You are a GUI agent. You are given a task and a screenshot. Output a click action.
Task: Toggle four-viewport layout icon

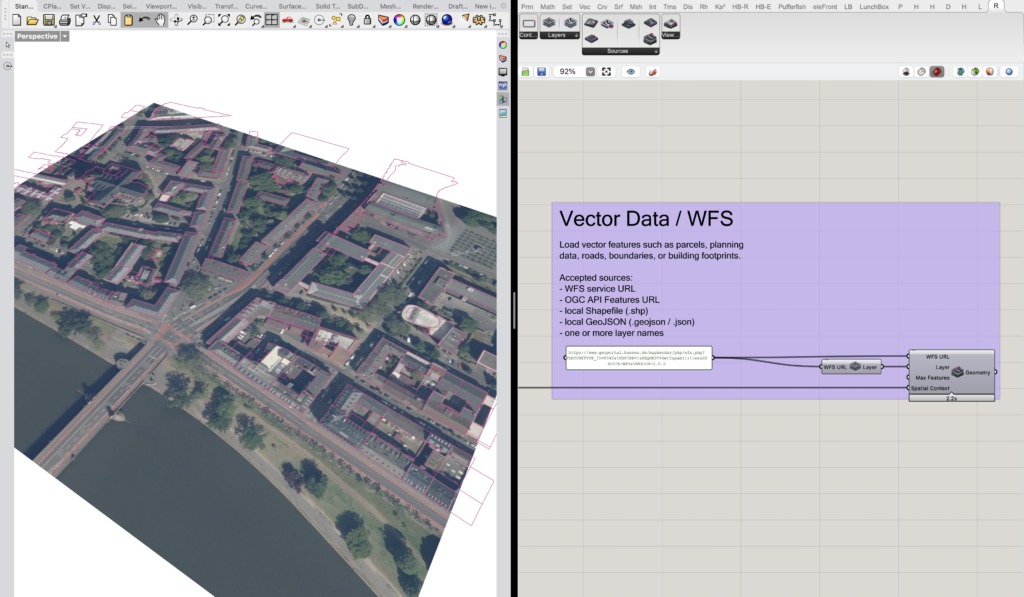[x=272, y=20]
